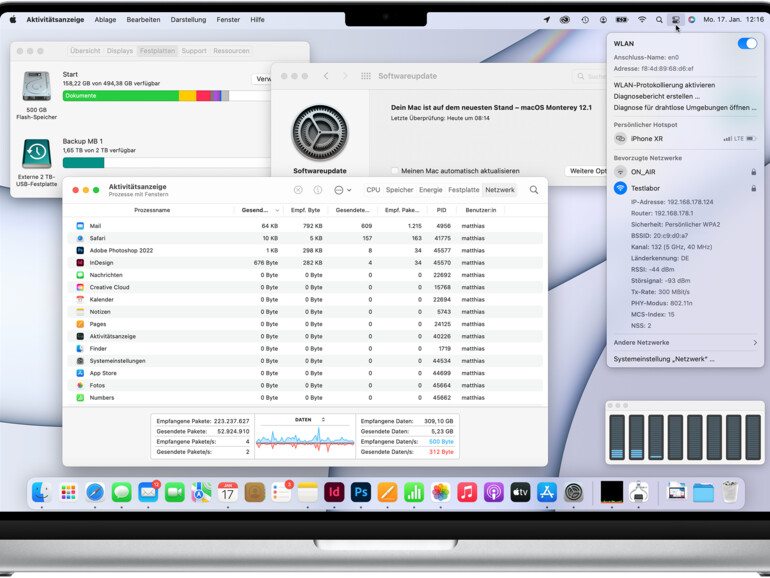The width and height of the screenshot is (770, 578).
Task: Click show-all grid icon in Softwareupdate window
Action: (x=366, y=76)
